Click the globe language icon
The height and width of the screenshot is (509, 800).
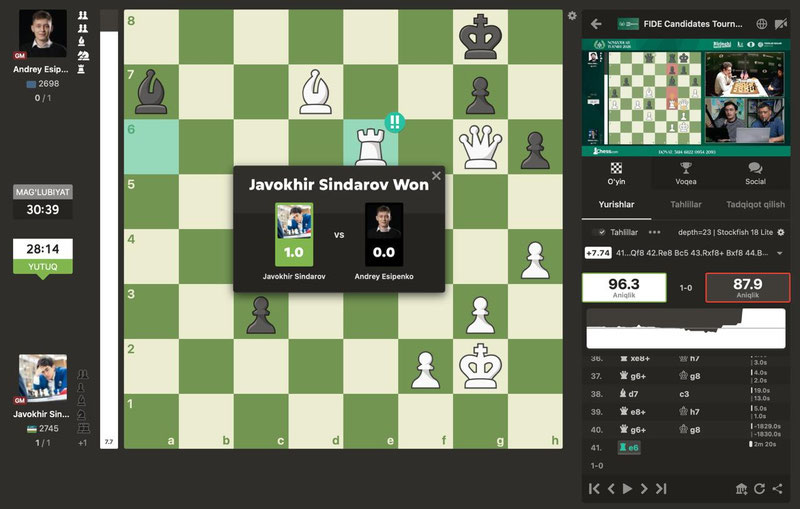(761, 23)
